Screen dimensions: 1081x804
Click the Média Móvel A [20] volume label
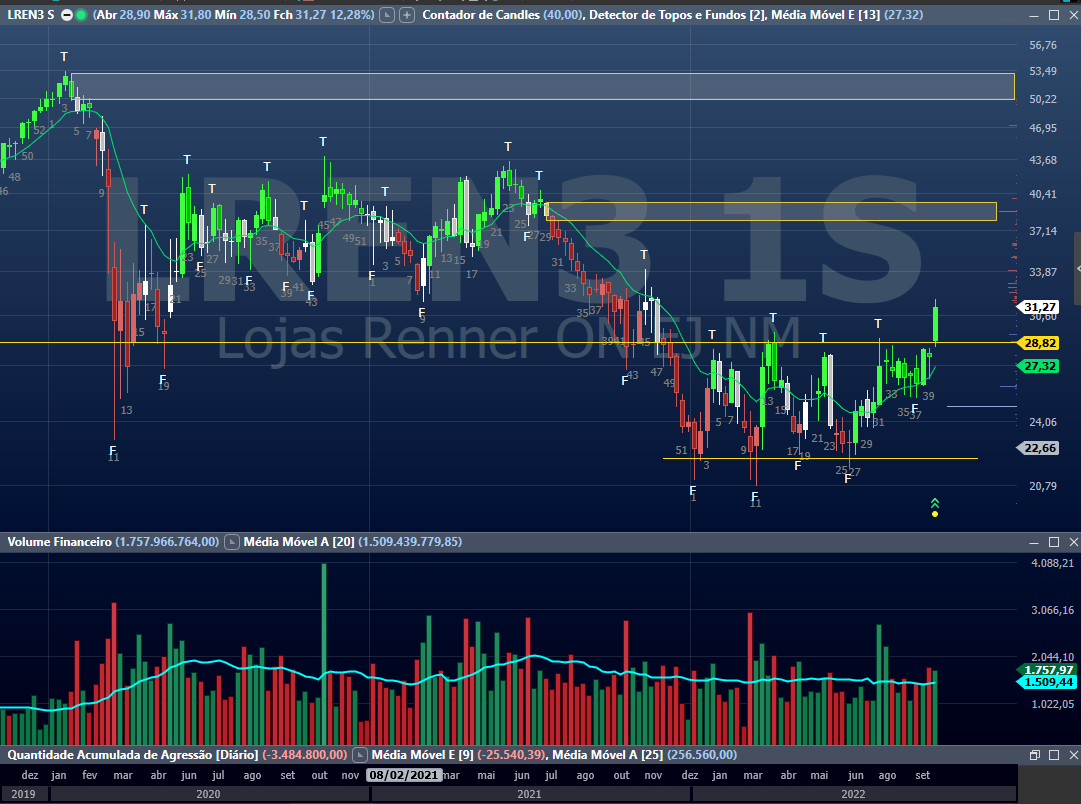[x=299, y=542]
